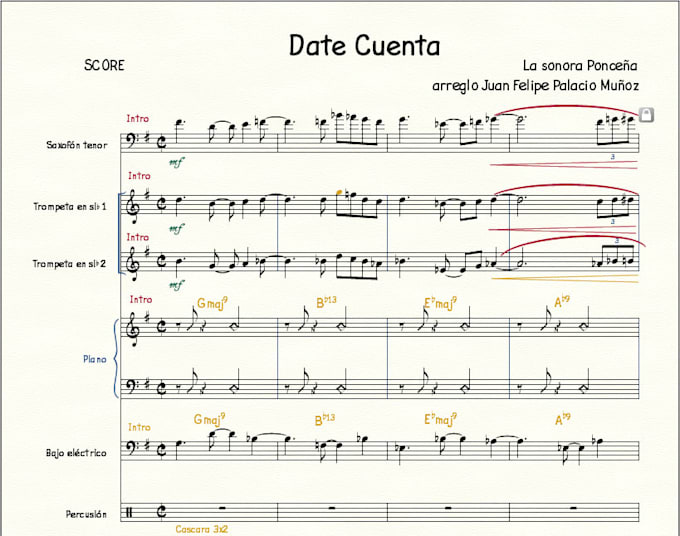Viewport: 680px width, 536px height.
Task: Click the "Percusión" instrument name
Action: coord(86,514)
